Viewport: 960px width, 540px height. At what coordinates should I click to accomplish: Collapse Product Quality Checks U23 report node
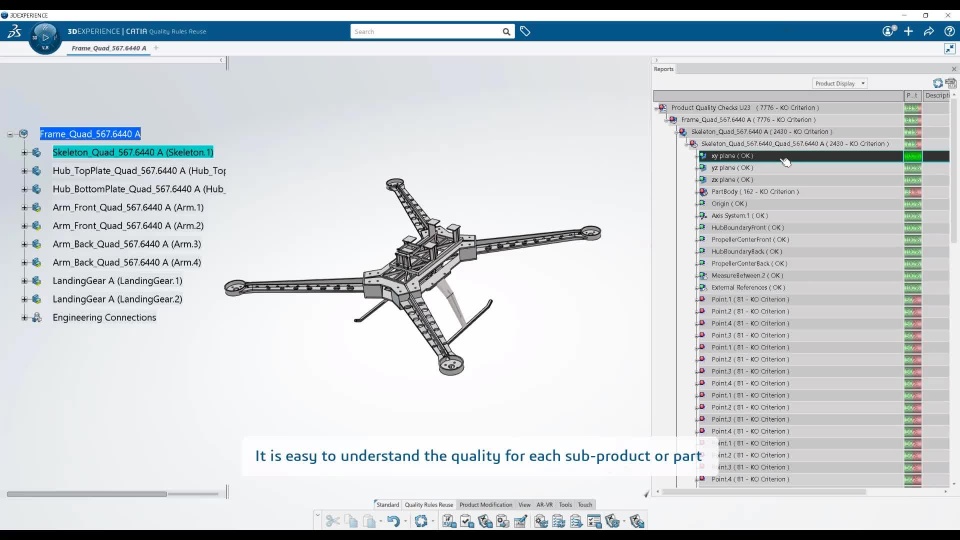657,108
